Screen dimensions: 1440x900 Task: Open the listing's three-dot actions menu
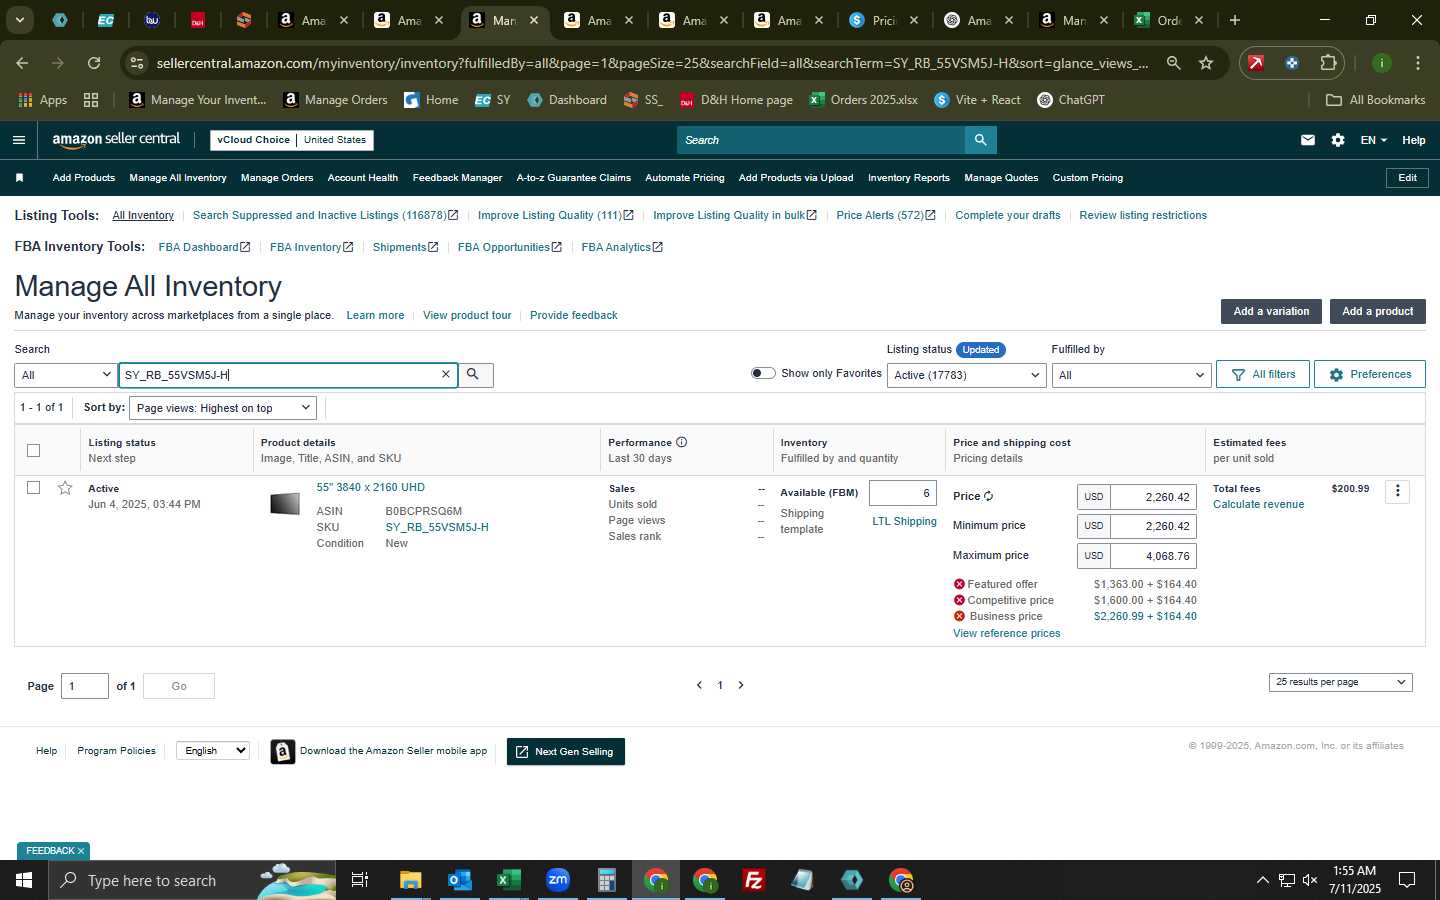coord(1397,491)
